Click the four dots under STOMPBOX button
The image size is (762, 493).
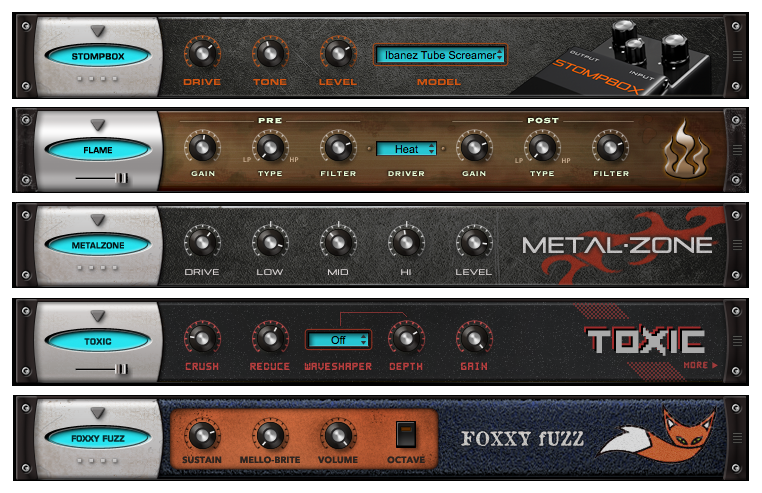coord(98,78)
